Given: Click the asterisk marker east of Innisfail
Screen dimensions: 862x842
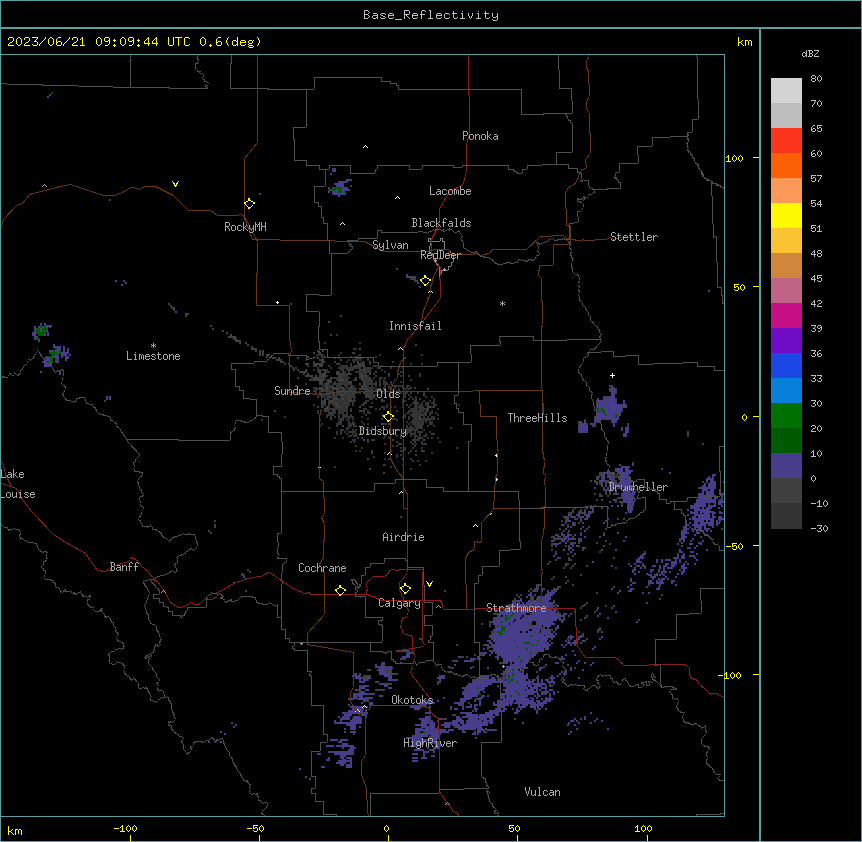Looking at the screenshot, I should 502,303.
